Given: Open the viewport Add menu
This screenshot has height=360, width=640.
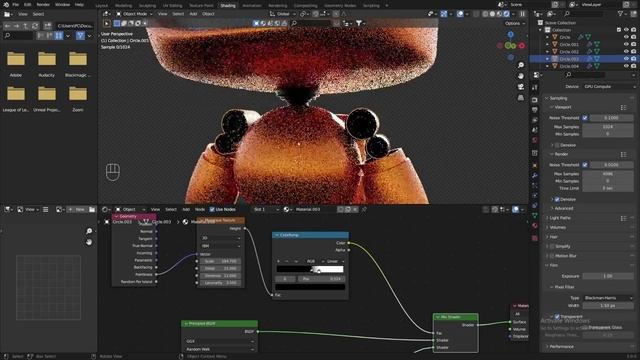Looking at the screenshot, I should pyautogui.click(x=193, y=14).
